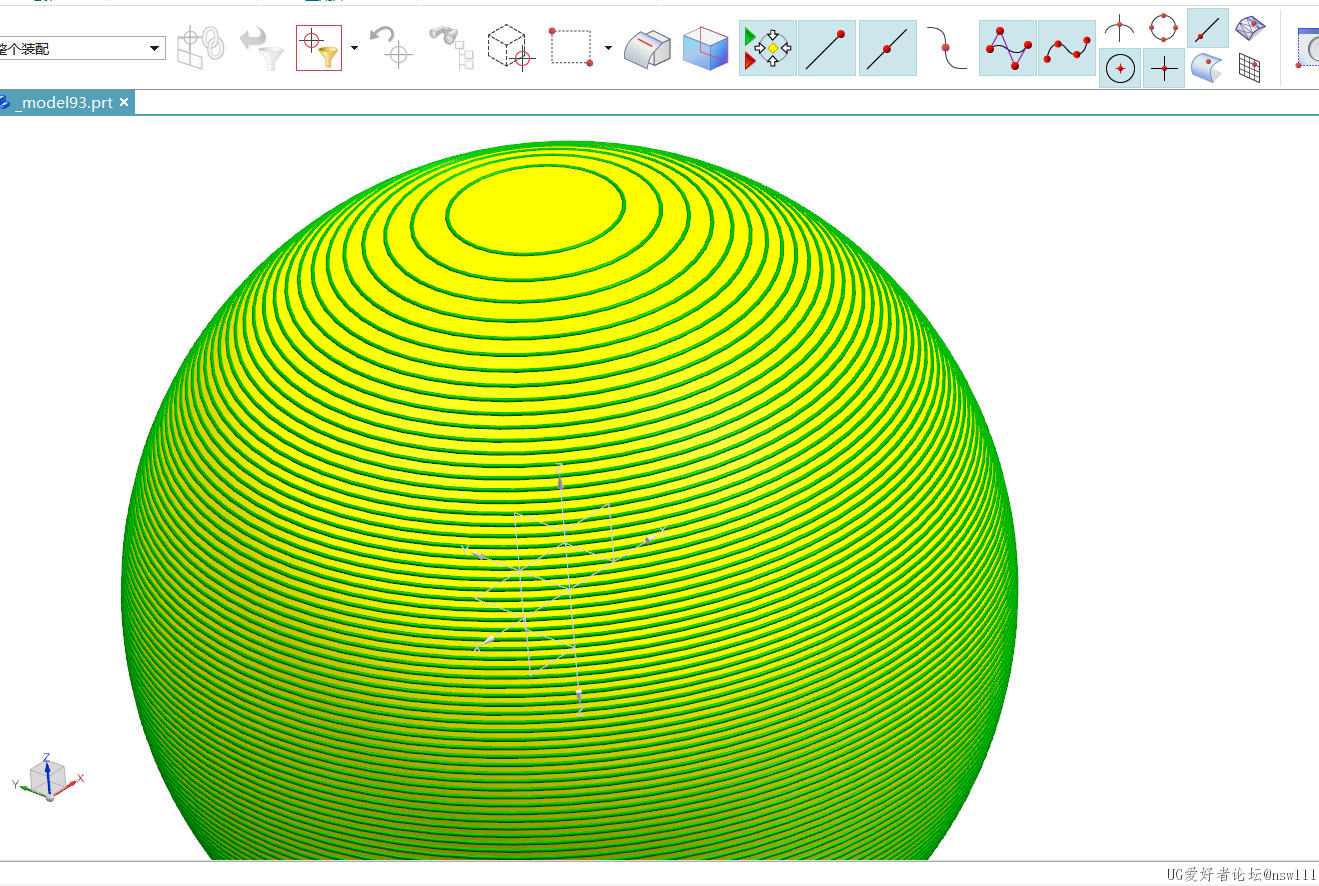
Task: Switch to the _model93.prt tab
Action: click(65, 103)
